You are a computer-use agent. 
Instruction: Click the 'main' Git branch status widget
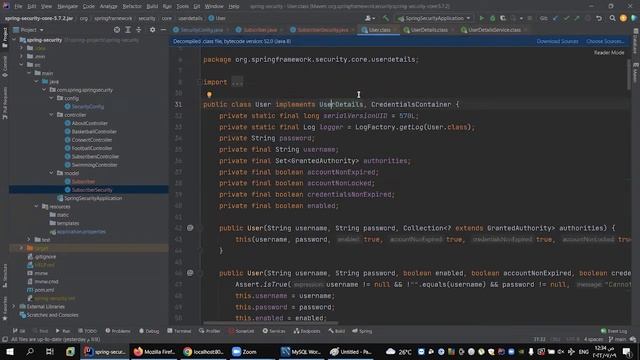pos(617,339)
